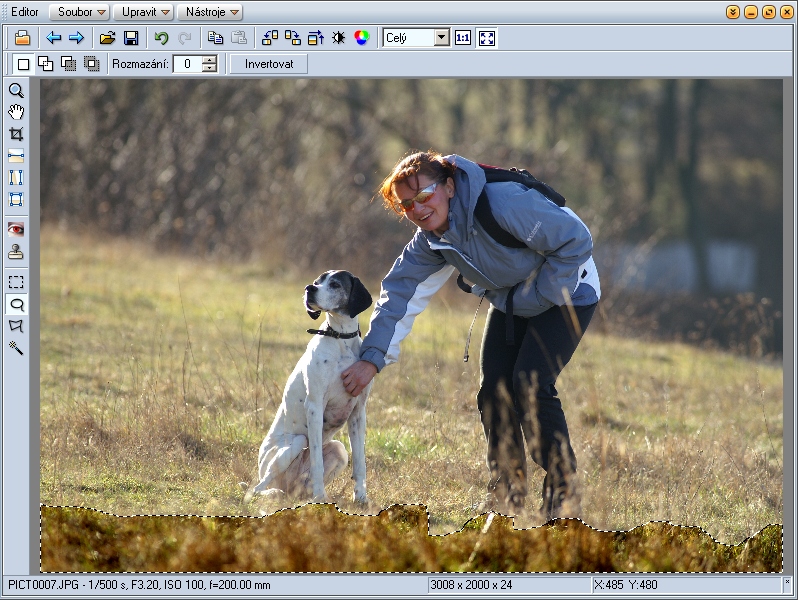Rotate the image right
The image size is (798, 600).
[293, 38]
